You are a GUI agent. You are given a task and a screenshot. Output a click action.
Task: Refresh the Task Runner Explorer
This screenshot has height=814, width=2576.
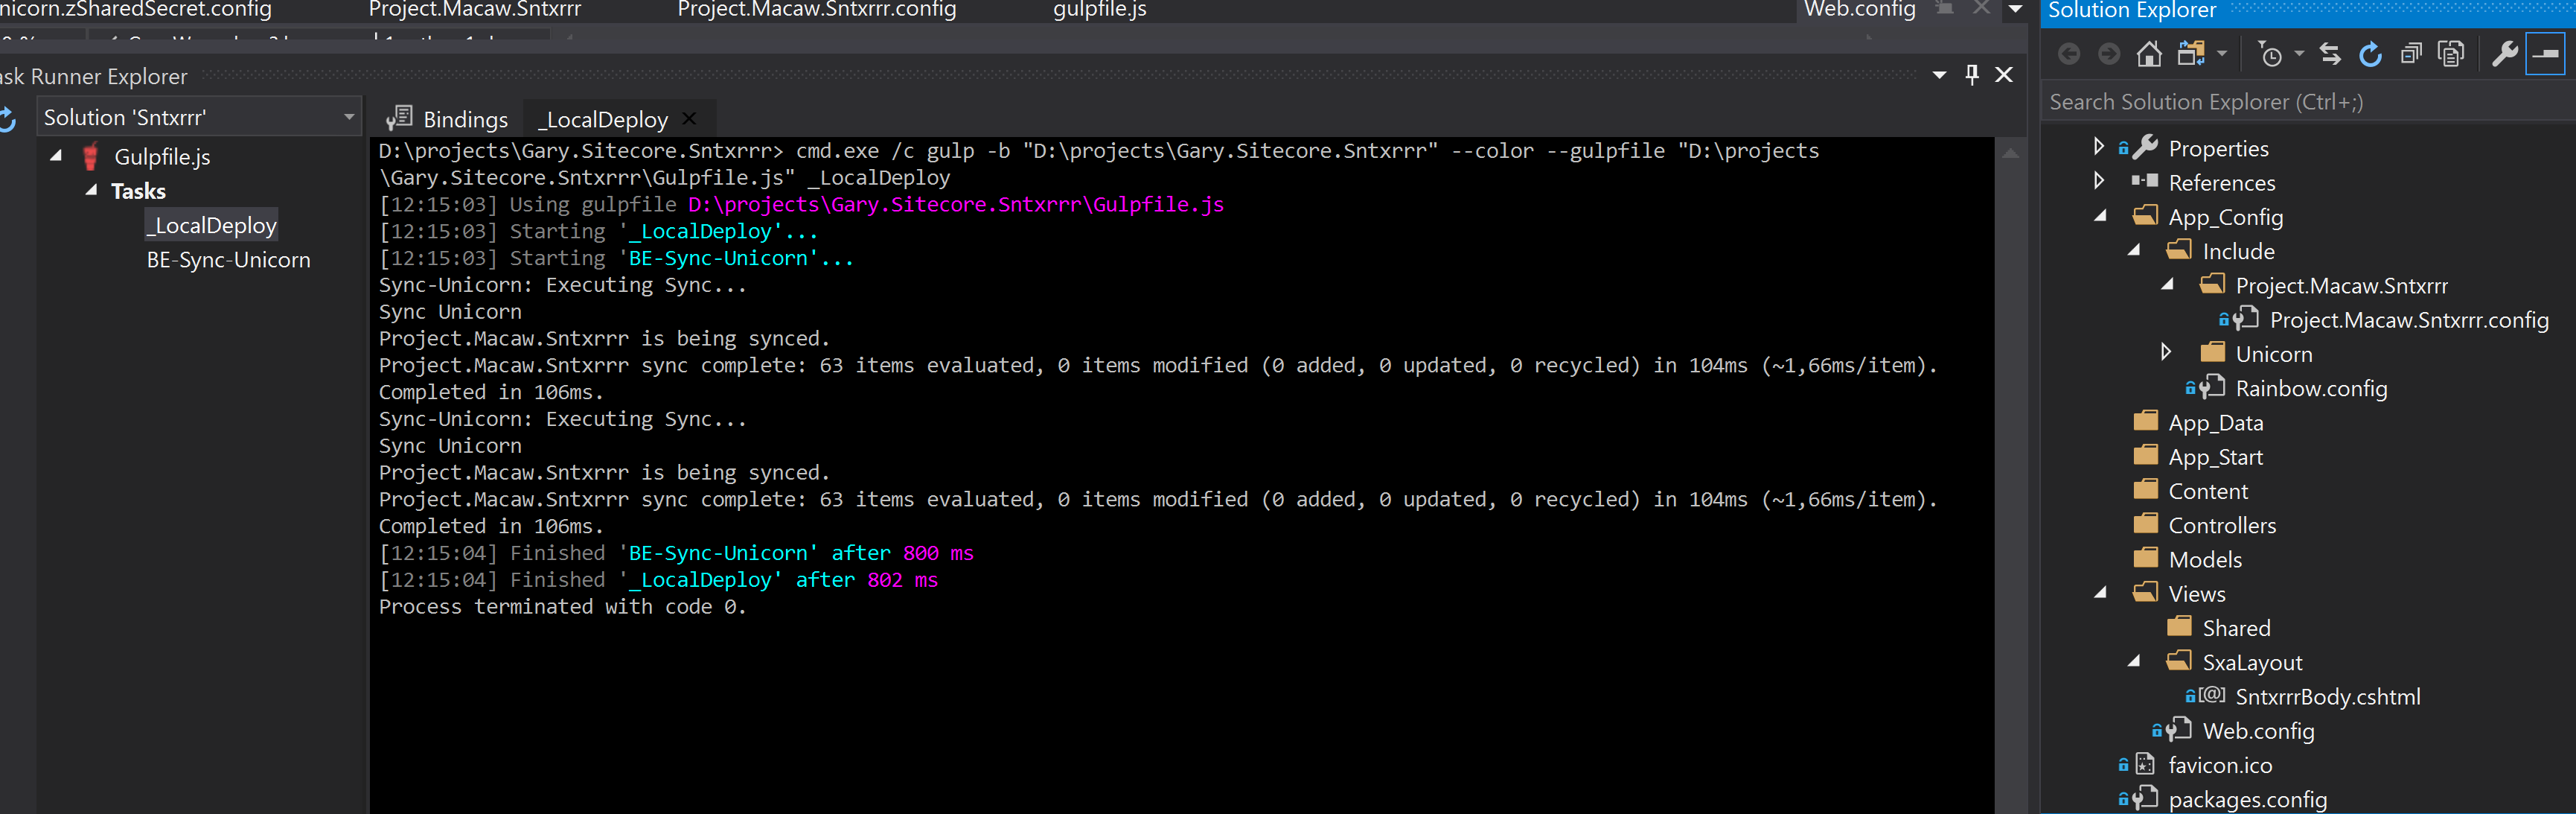tap(7, 119)
